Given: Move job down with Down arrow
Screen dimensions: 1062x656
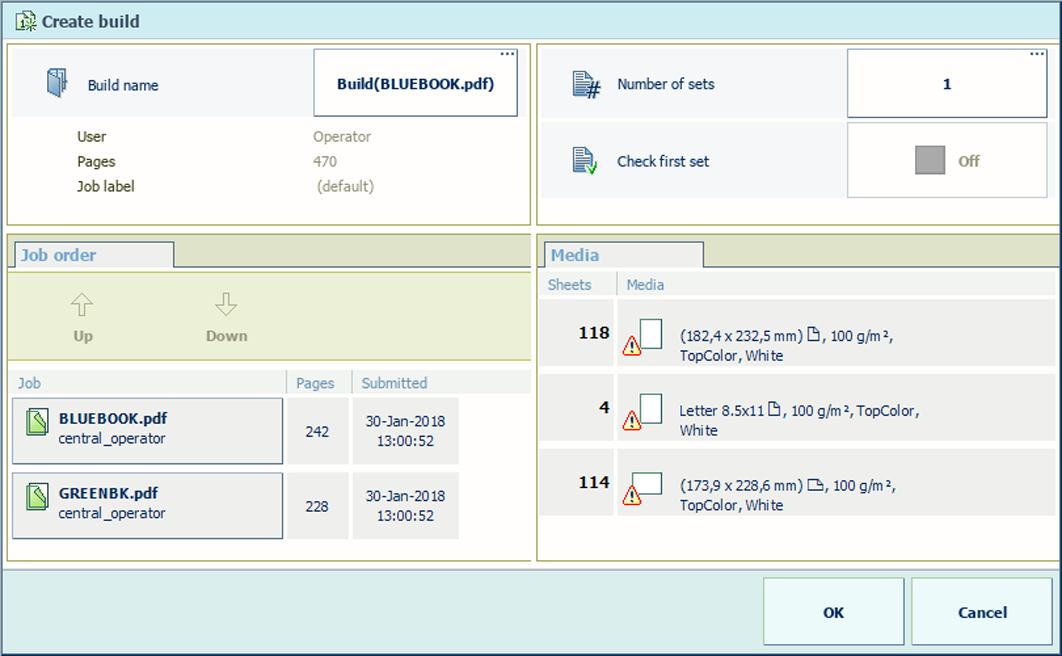Looking at the screenshot, I should coord(226,316).
